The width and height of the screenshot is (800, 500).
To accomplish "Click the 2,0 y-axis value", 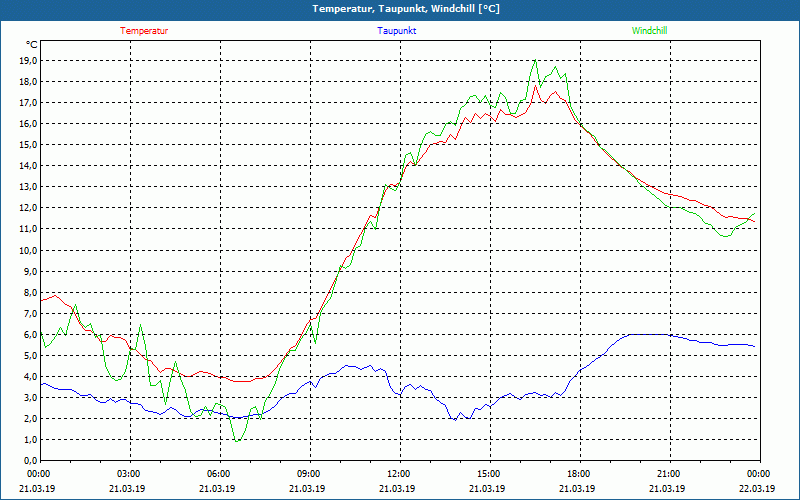I will pos(30,419).
